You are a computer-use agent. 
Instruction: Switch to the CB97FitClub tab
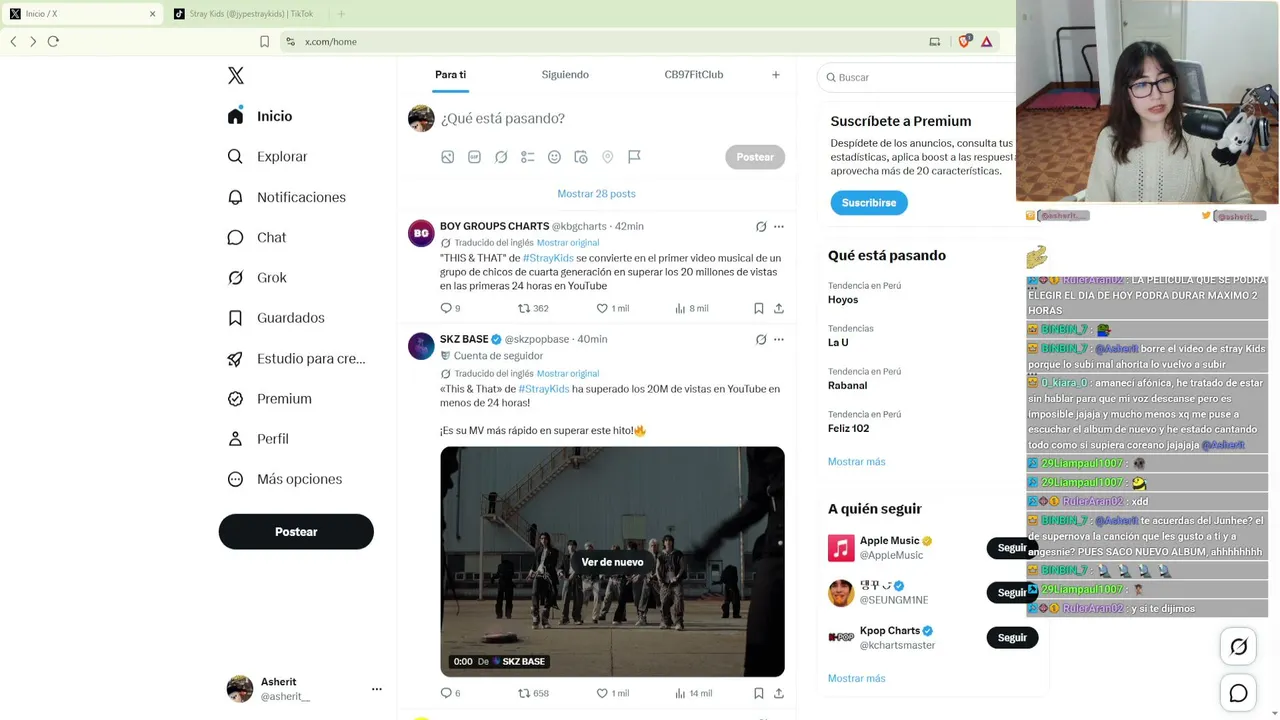click(x=694, y=75)
